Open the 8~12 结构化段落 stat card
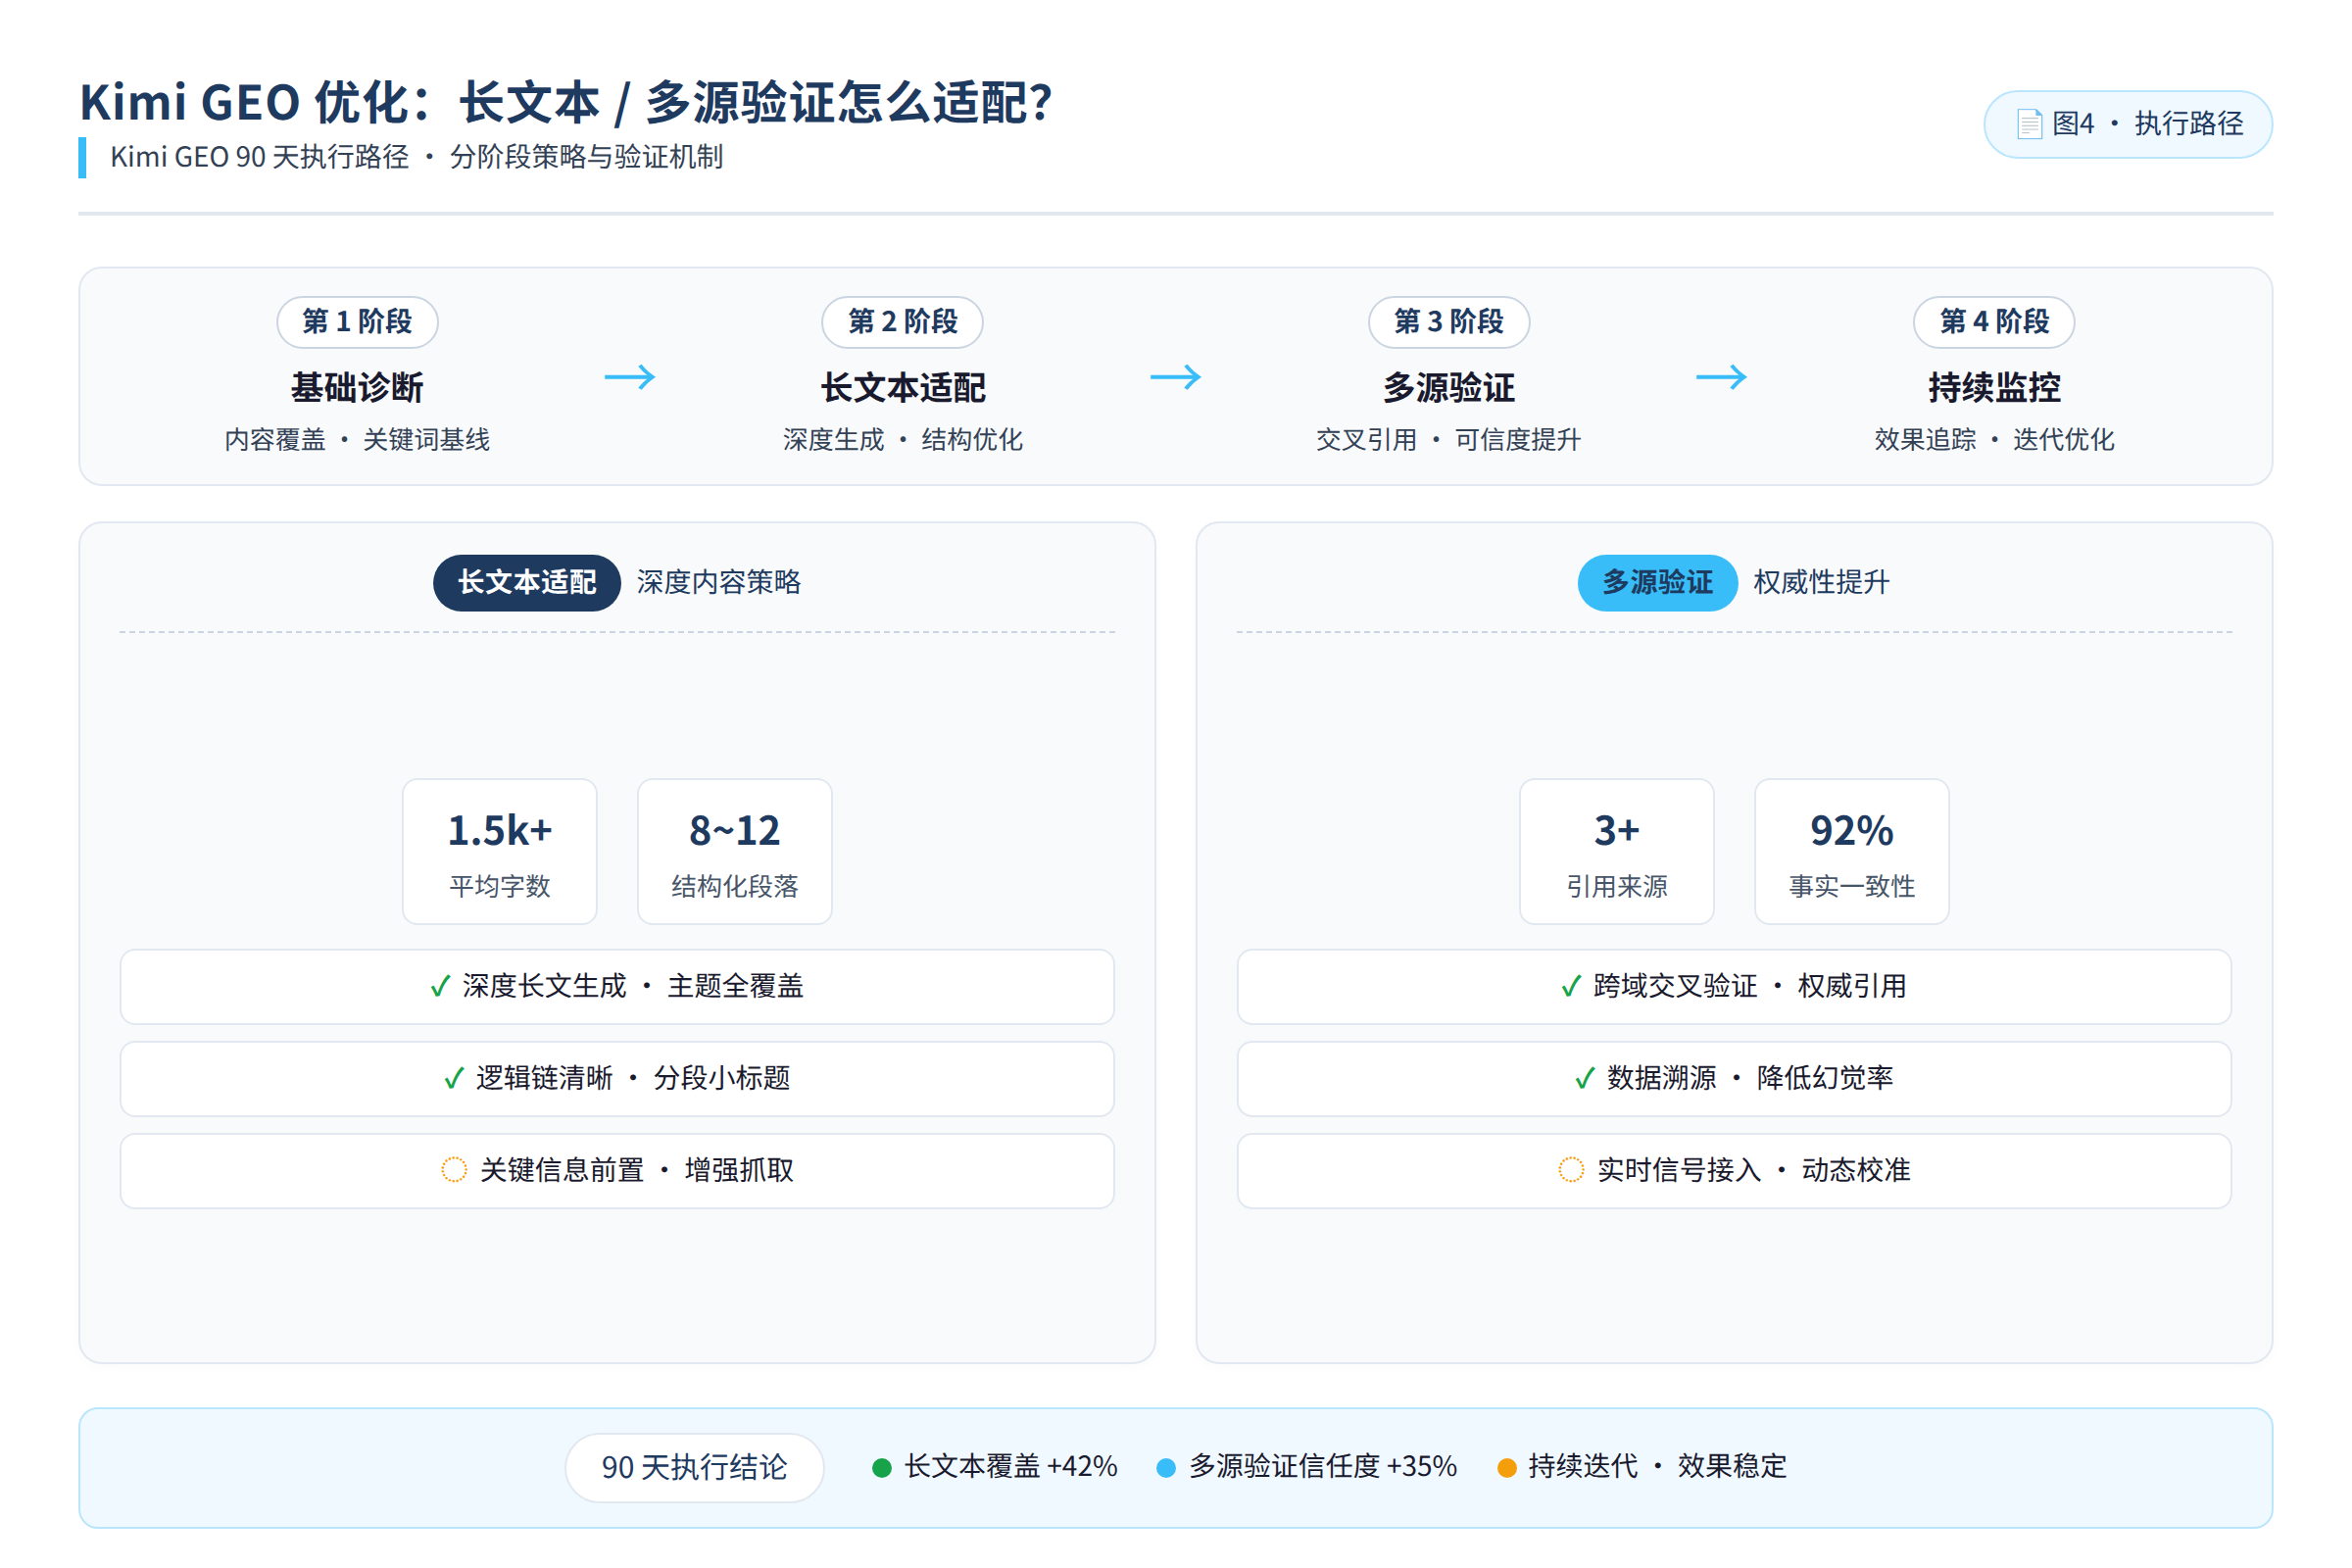This screenshot has height=1568, width=2352. [735, 852]
